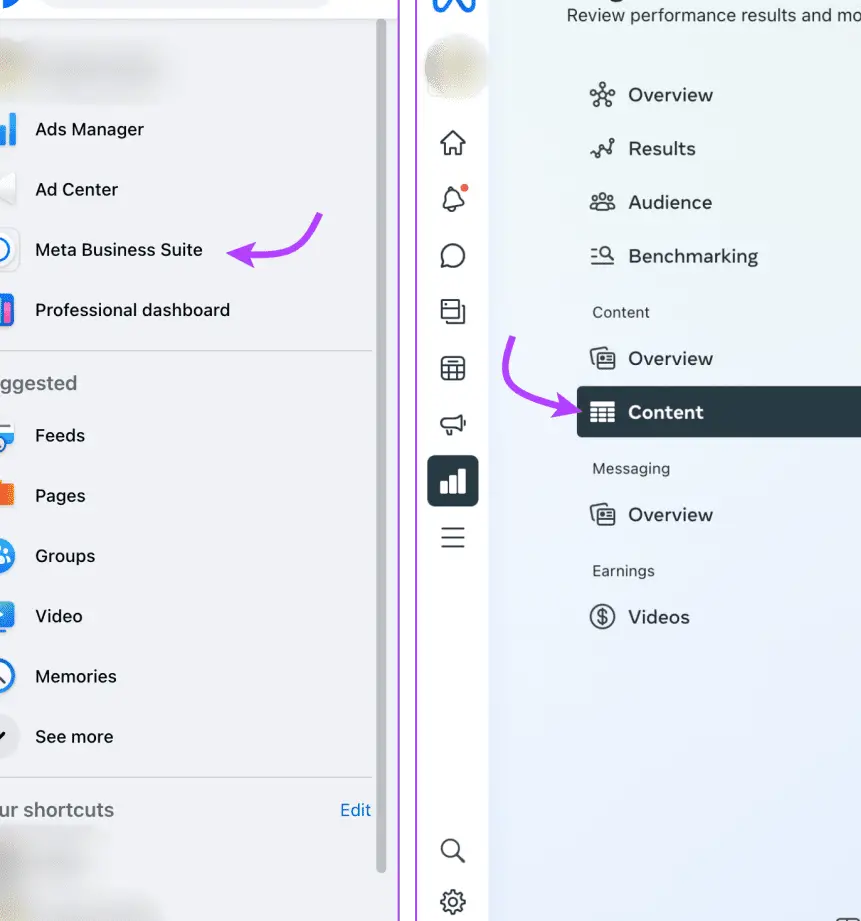Open the All tools hamburger icon
861x921 pixels.
click(x=453, y=537)
